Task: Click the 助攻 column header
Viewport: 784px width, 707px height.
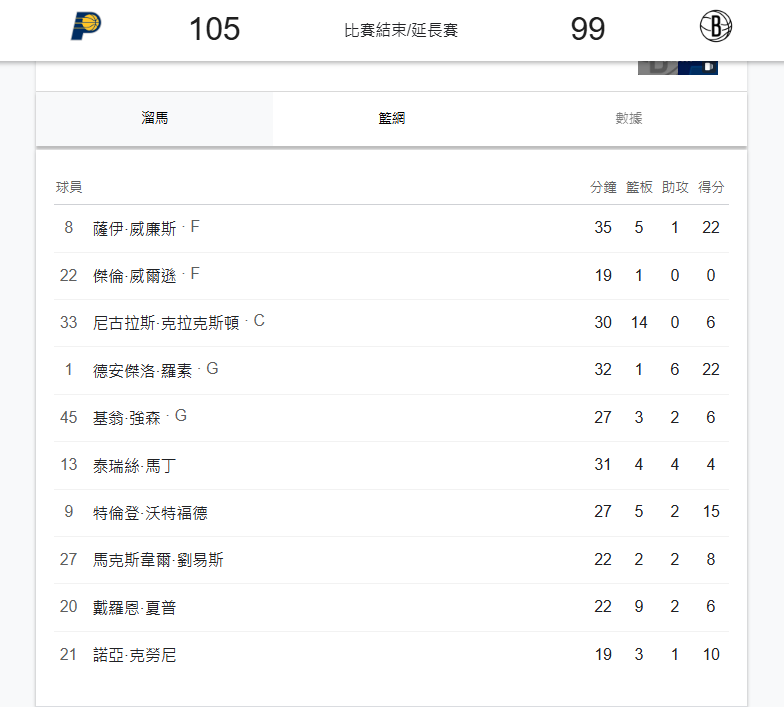Action: click(x=675, y=187)
